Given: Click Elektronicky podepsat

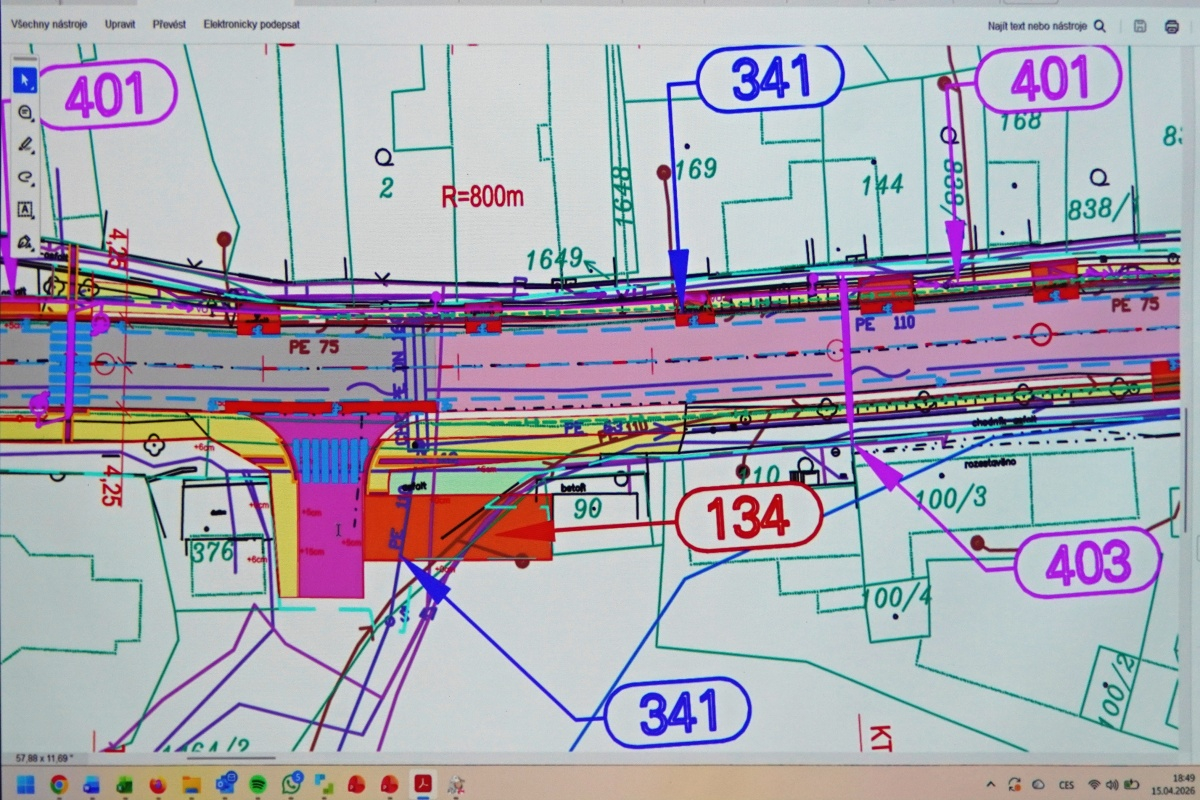Looking at the screenshot, I should coord(251,24).
